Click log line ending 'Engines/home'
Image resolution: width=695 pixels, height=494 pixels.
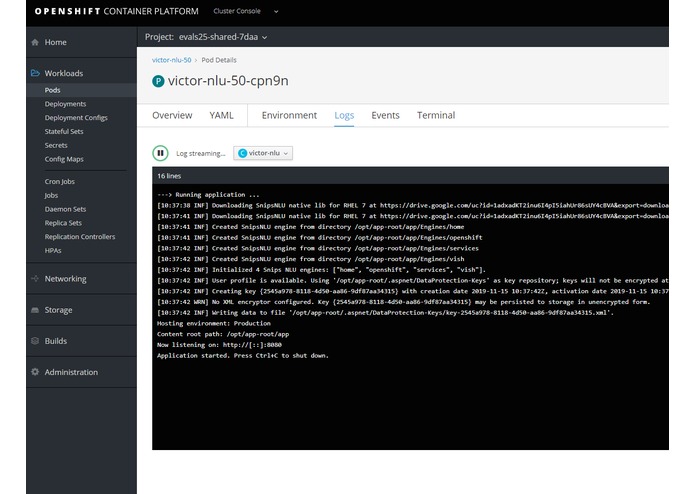311,227
